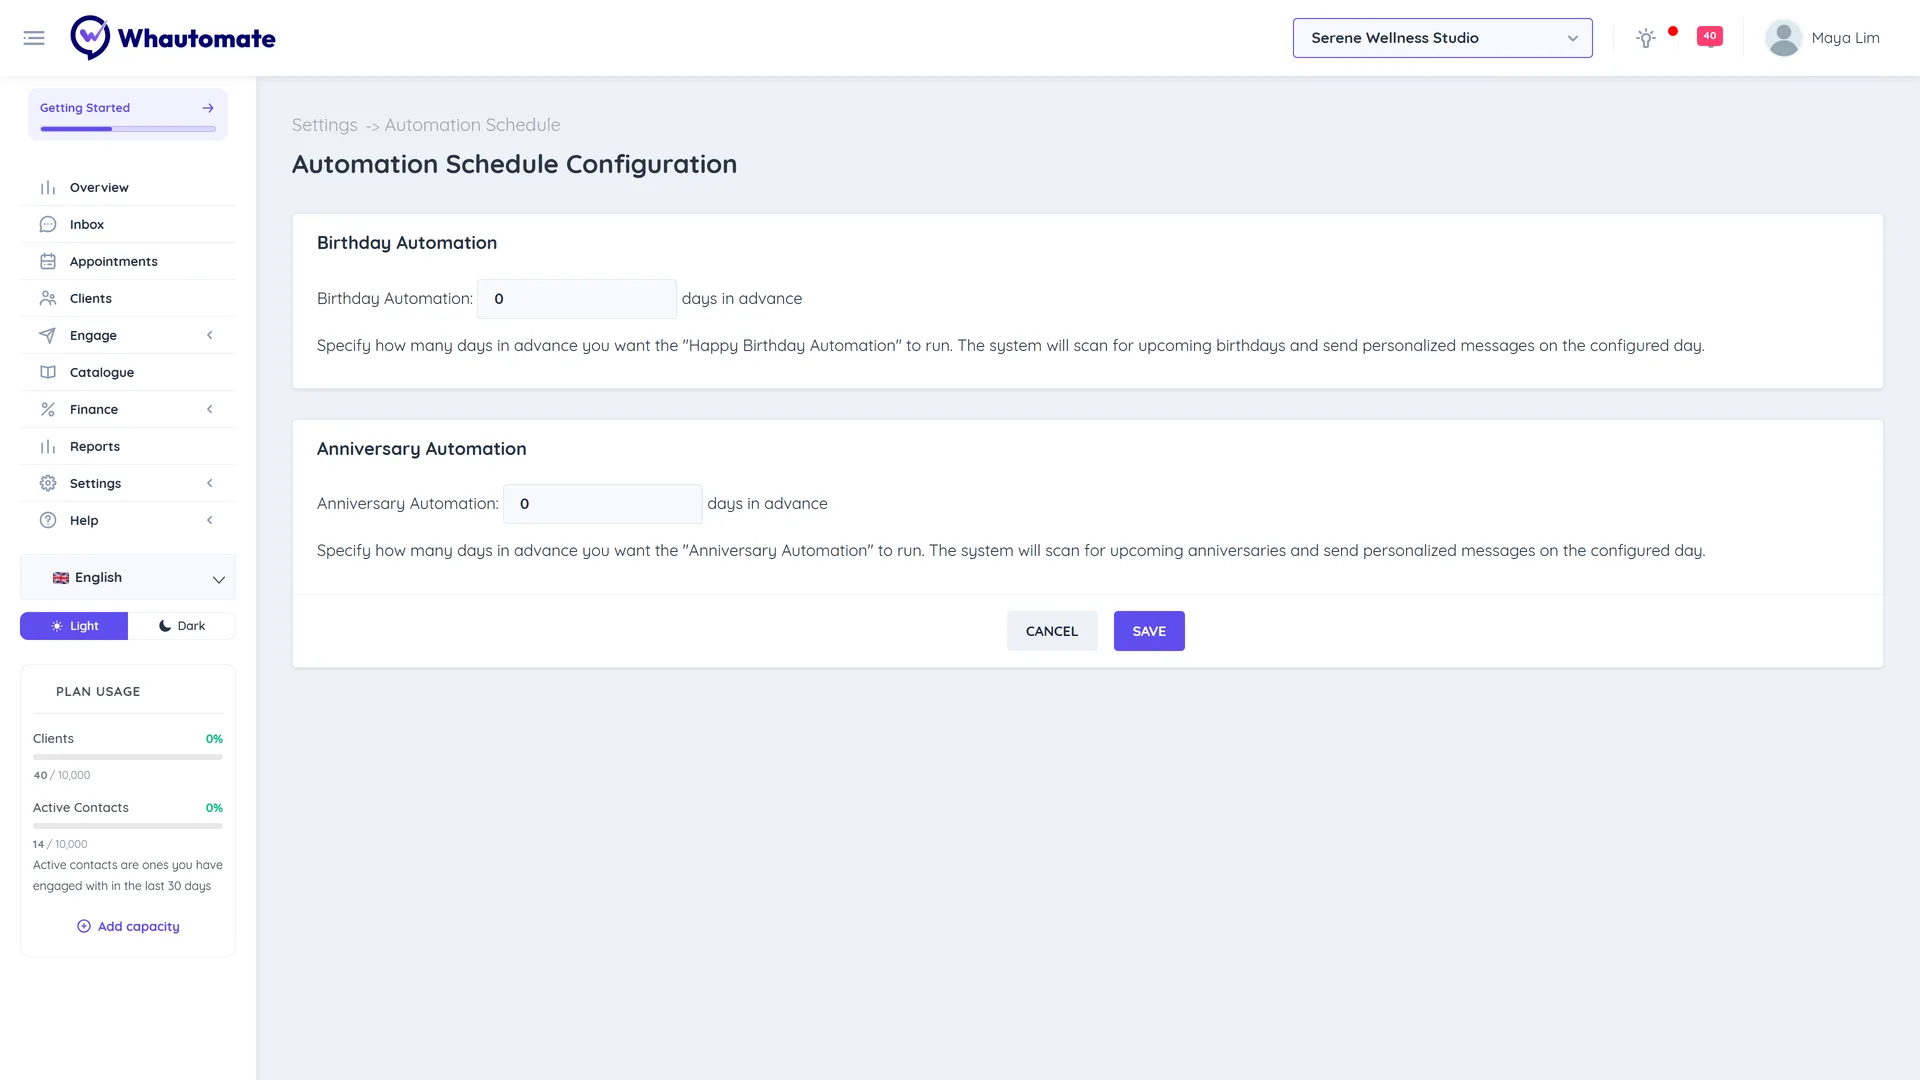
Task: Click Maya Lim's profile avatar
Action: (1783, 38)
